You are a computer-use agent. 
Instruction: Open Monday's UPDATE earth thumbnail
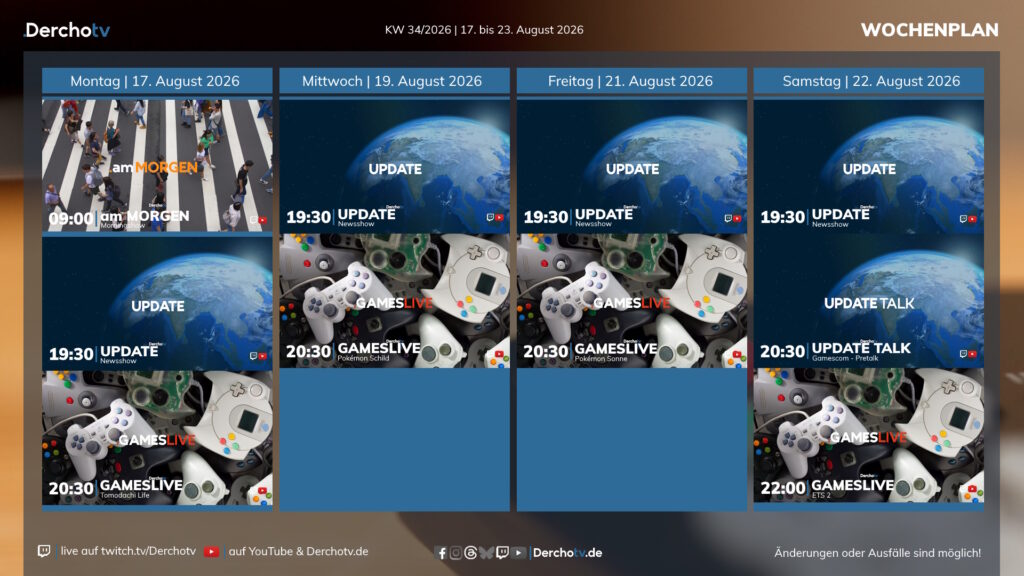tap(157, 303)
